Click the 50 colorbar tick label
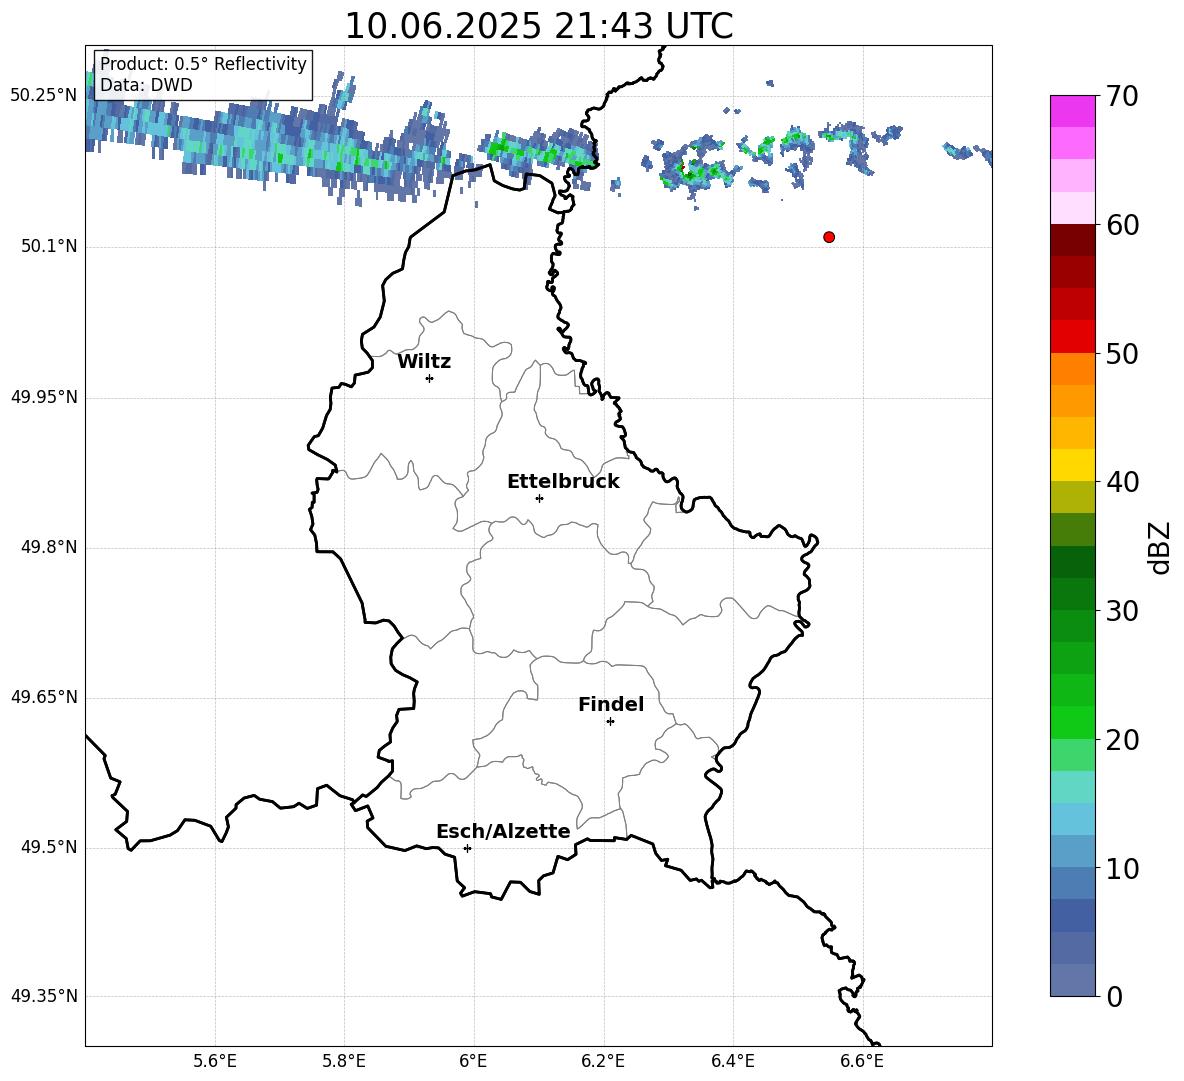This screenshot has height=1081, width=1184. pos(1122,353)
